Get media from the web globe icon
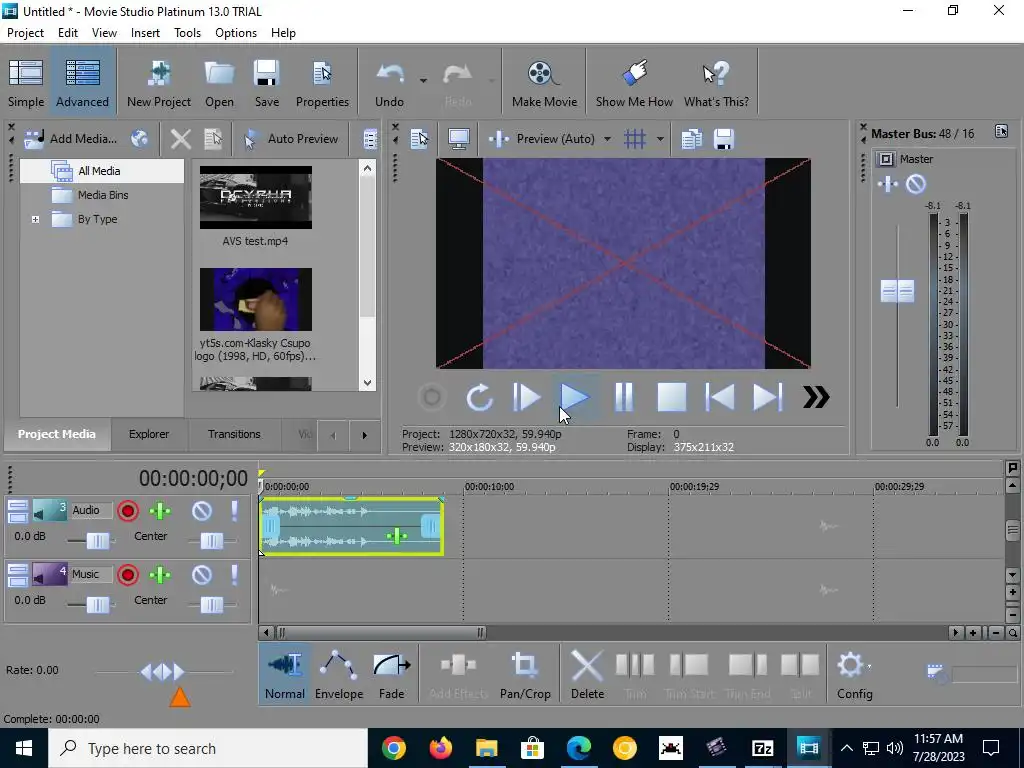Screen dimensions: 1024x768 click(139, 138)
